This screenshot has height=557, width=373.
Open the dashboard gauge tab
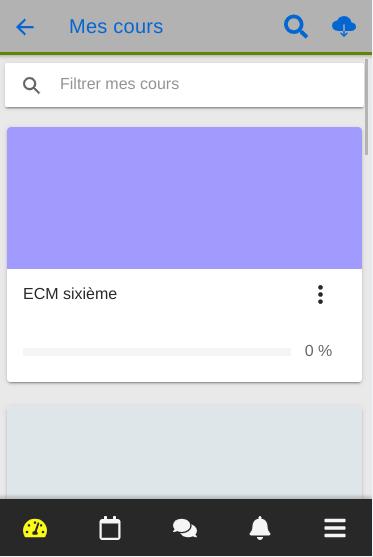(x=35, y=528)
